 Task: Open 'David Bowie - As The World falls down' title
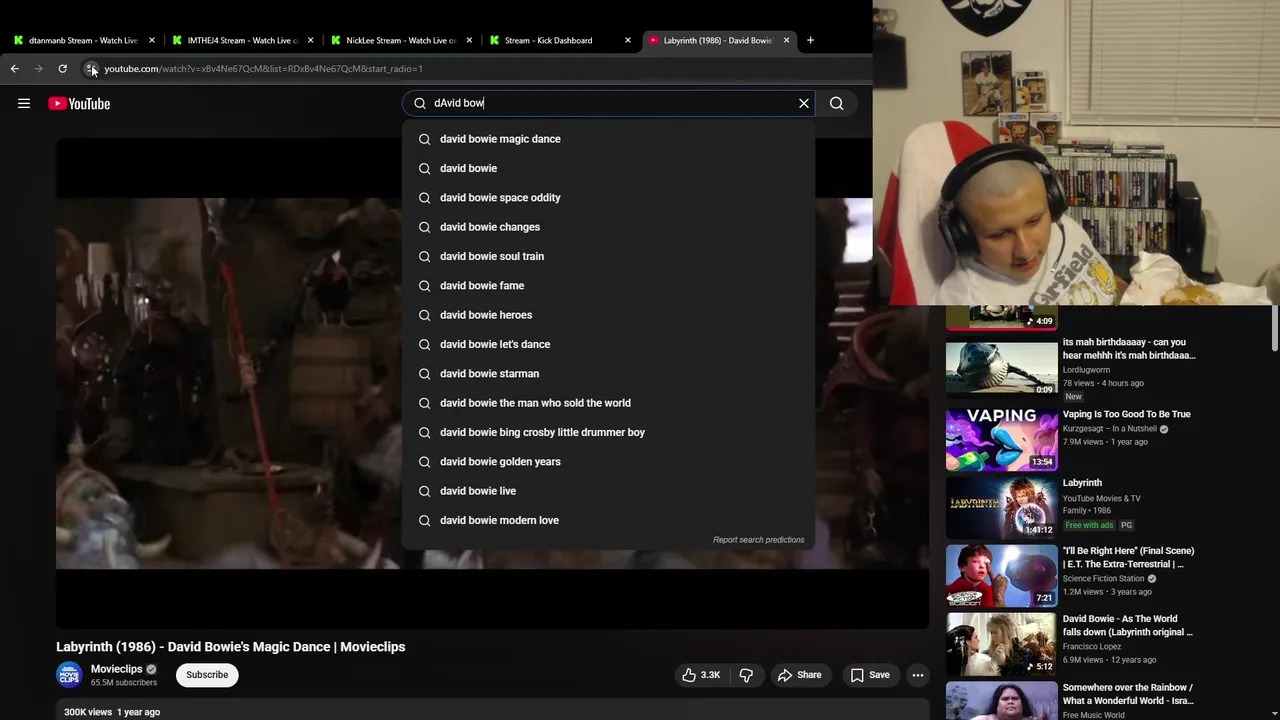coord(1127,625)
